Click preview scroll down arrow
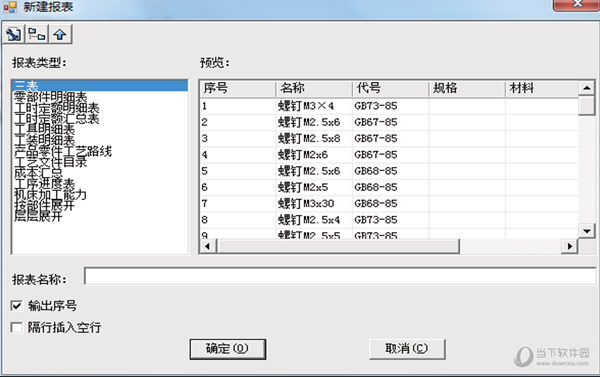 click(587, 231)
